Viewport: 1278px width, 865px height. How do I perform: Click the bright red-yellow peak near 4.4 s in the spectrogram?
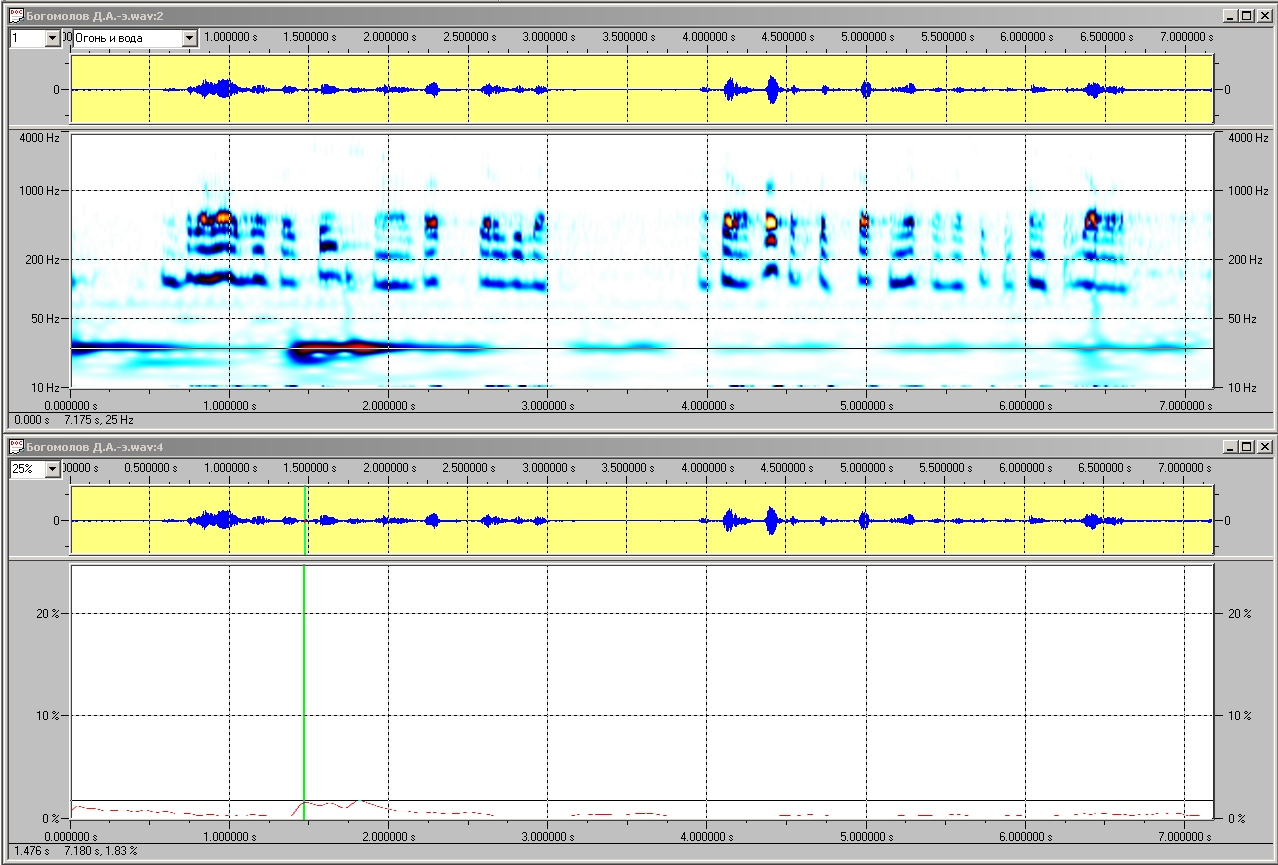coord(771,221)
